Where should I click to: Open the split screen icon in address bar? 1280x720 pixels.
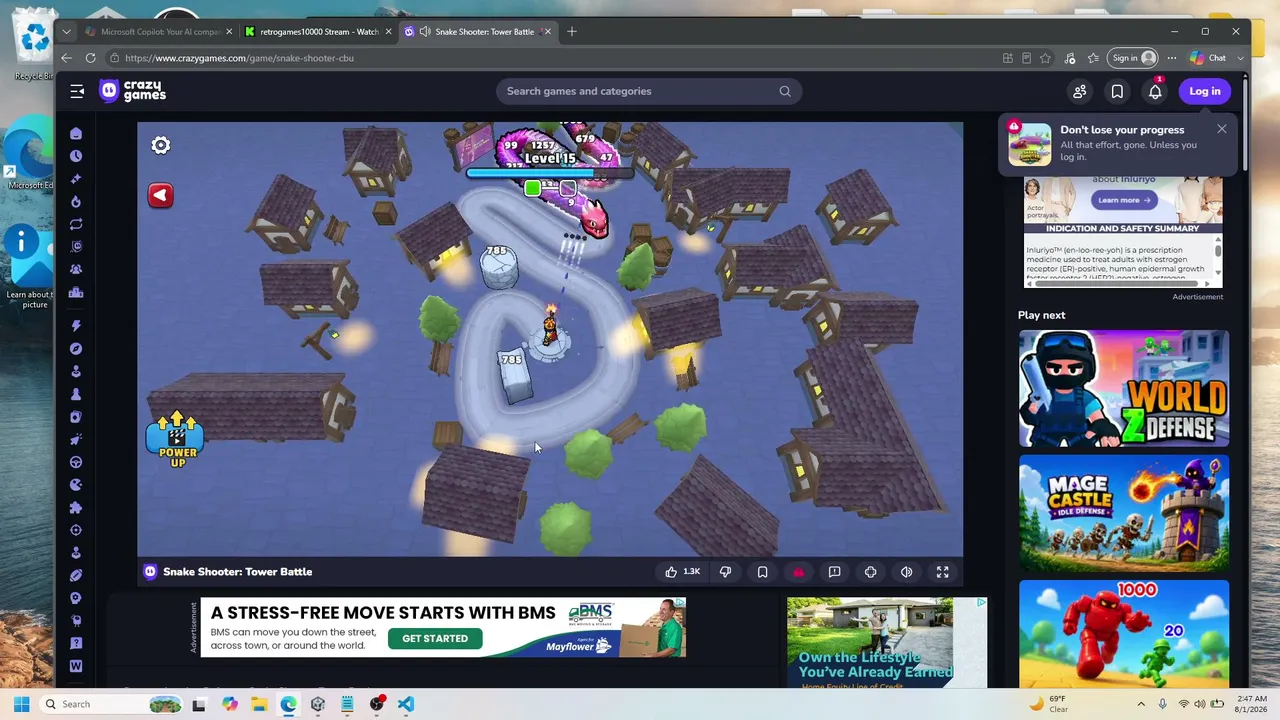[1008, 58]
